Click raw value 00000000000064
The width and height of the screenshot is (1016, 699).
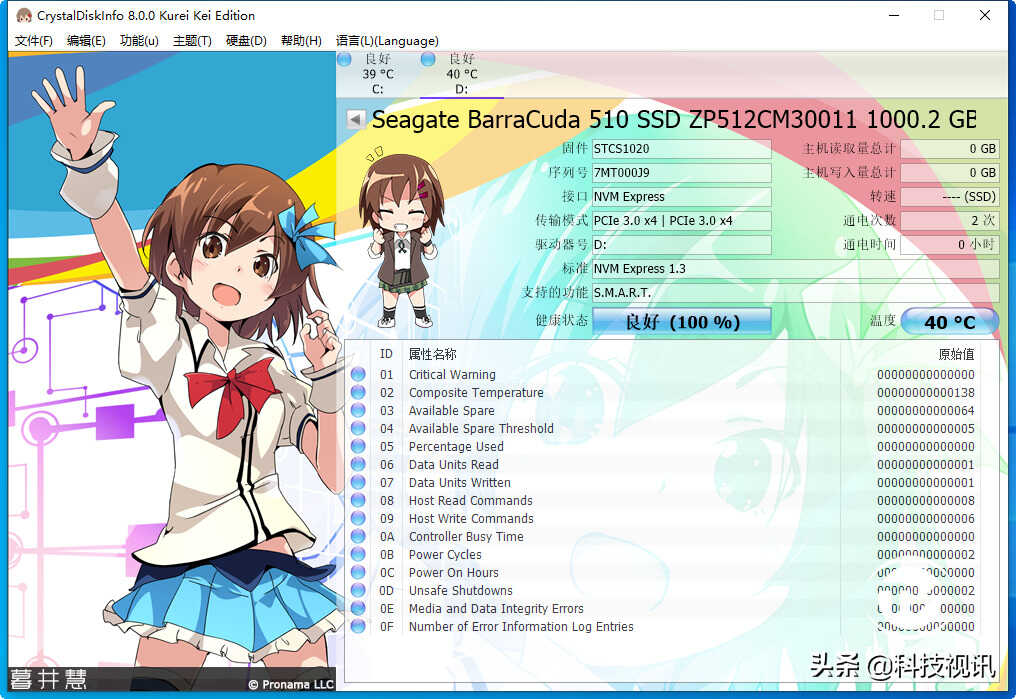point(925,411)
